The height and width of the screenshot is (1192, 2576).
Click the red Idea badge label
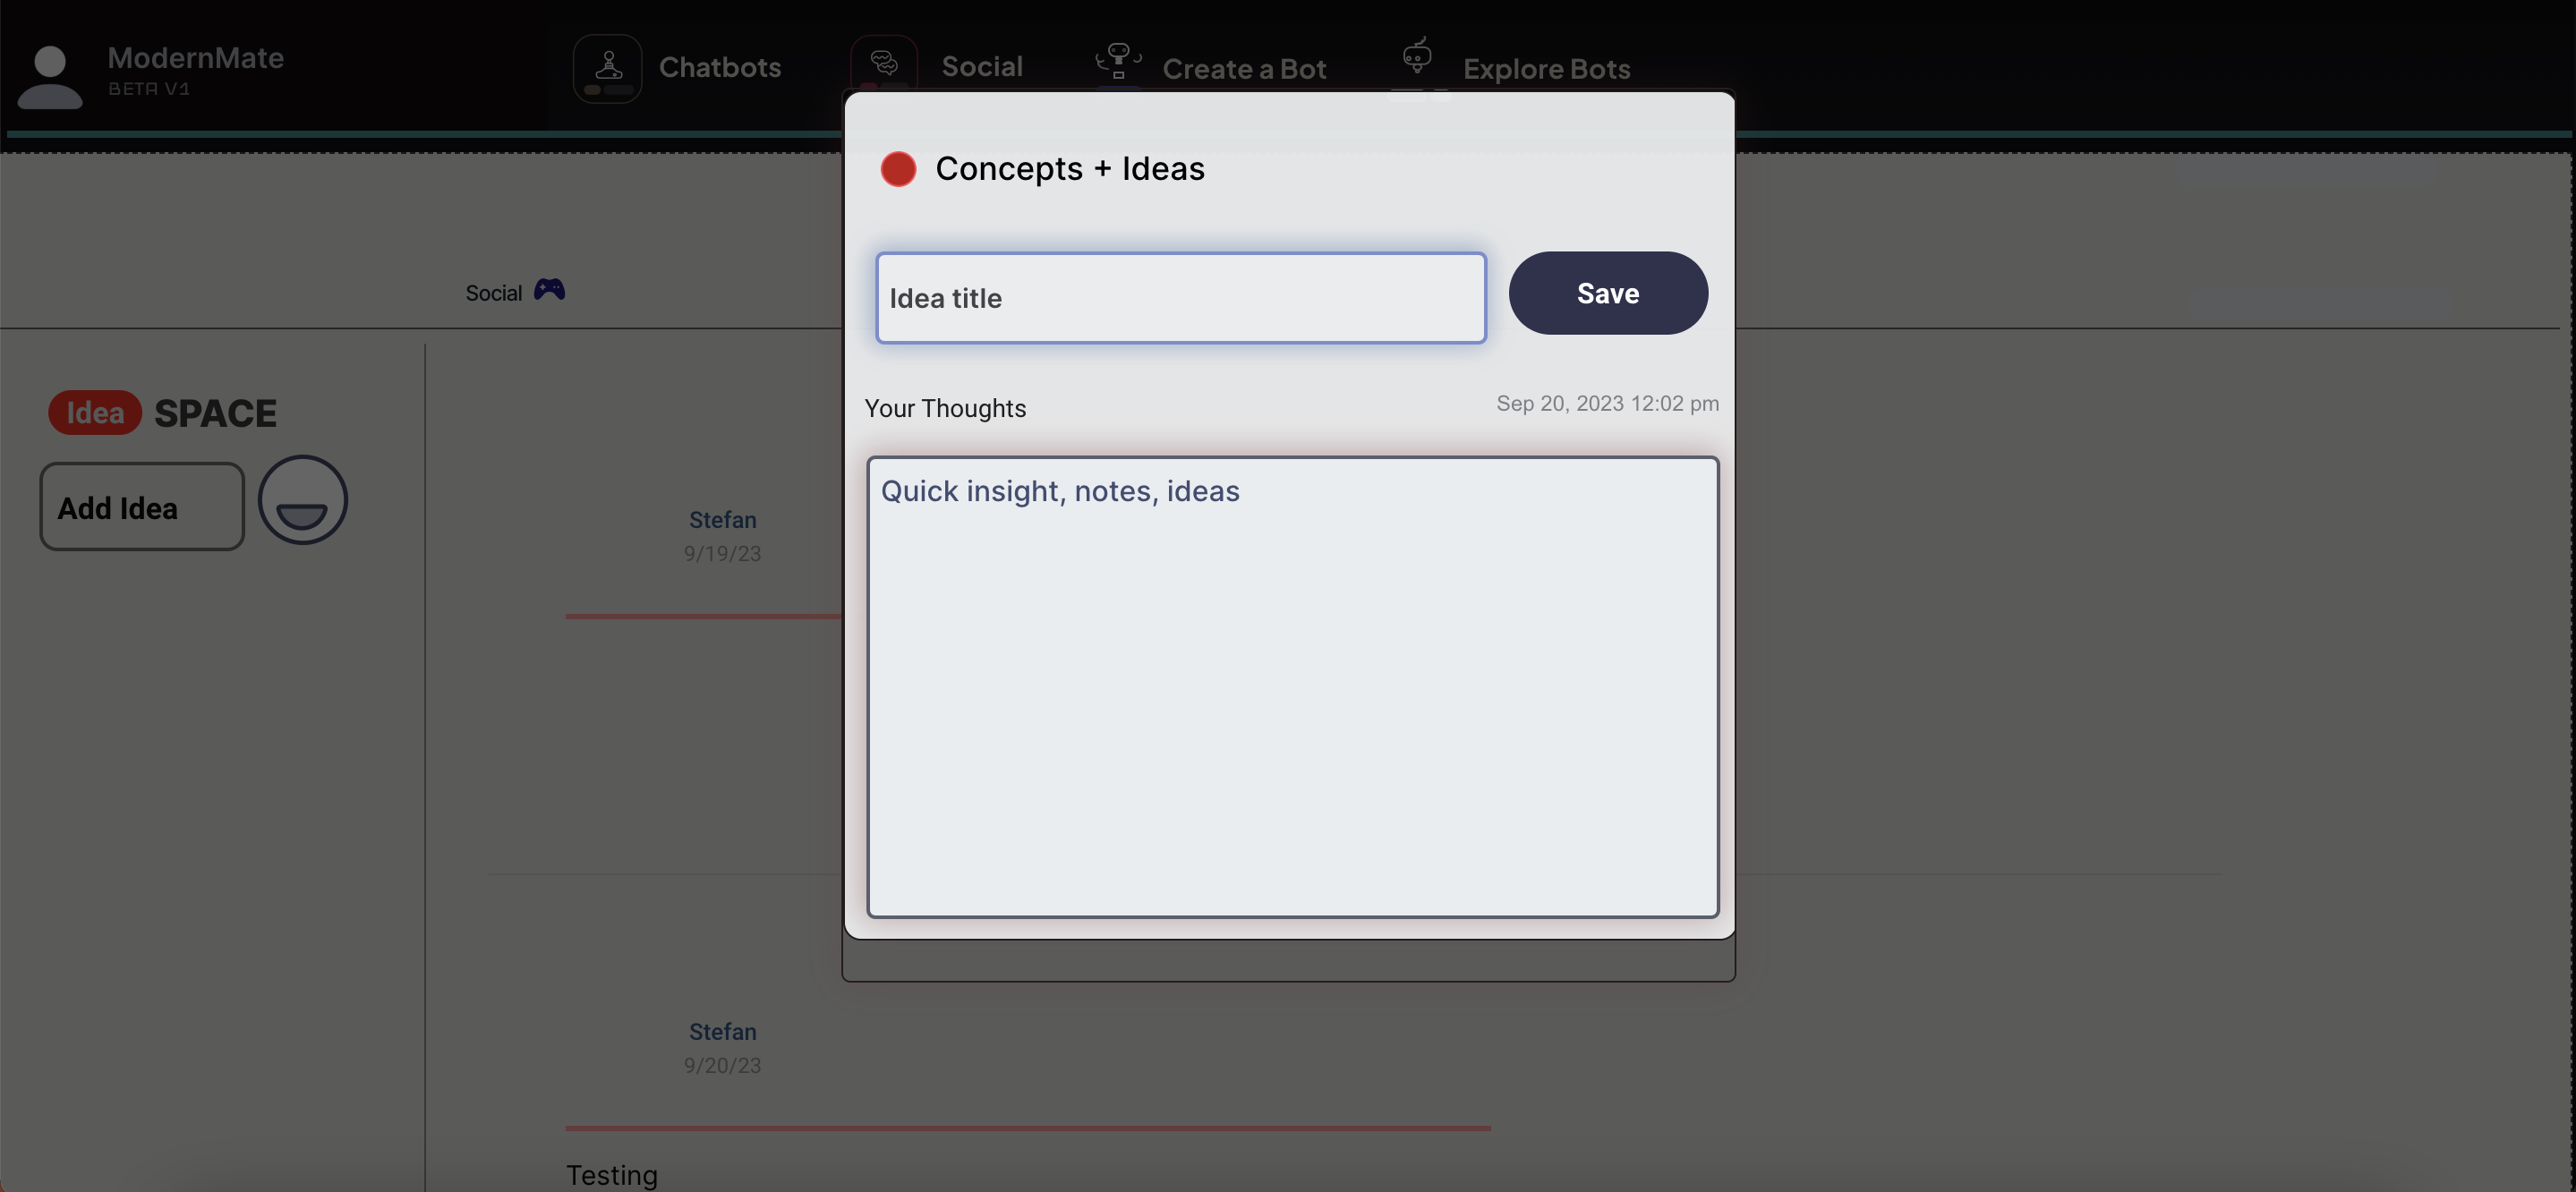(95, 413)
